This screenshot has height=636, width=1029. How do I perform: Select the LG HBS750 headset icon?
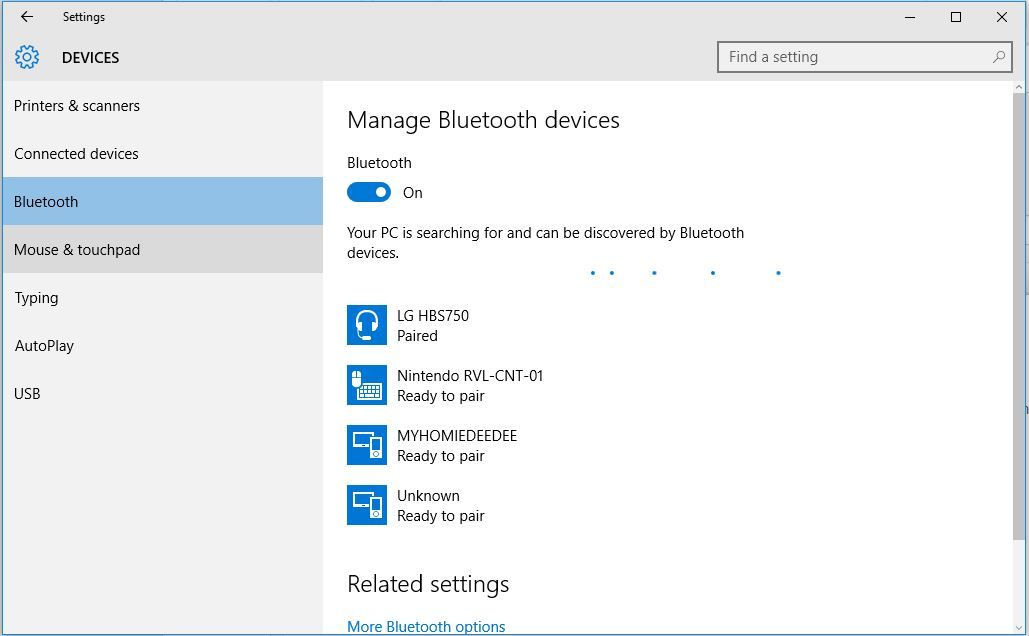pos(366,325)
